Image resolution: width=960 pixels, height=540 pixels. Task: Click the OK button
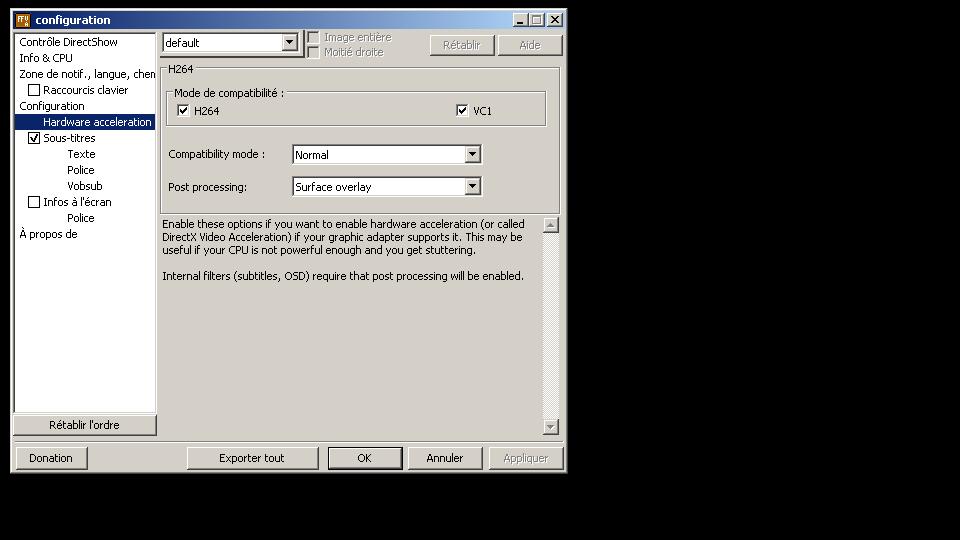pyautogui.click(x=364, y=458)
